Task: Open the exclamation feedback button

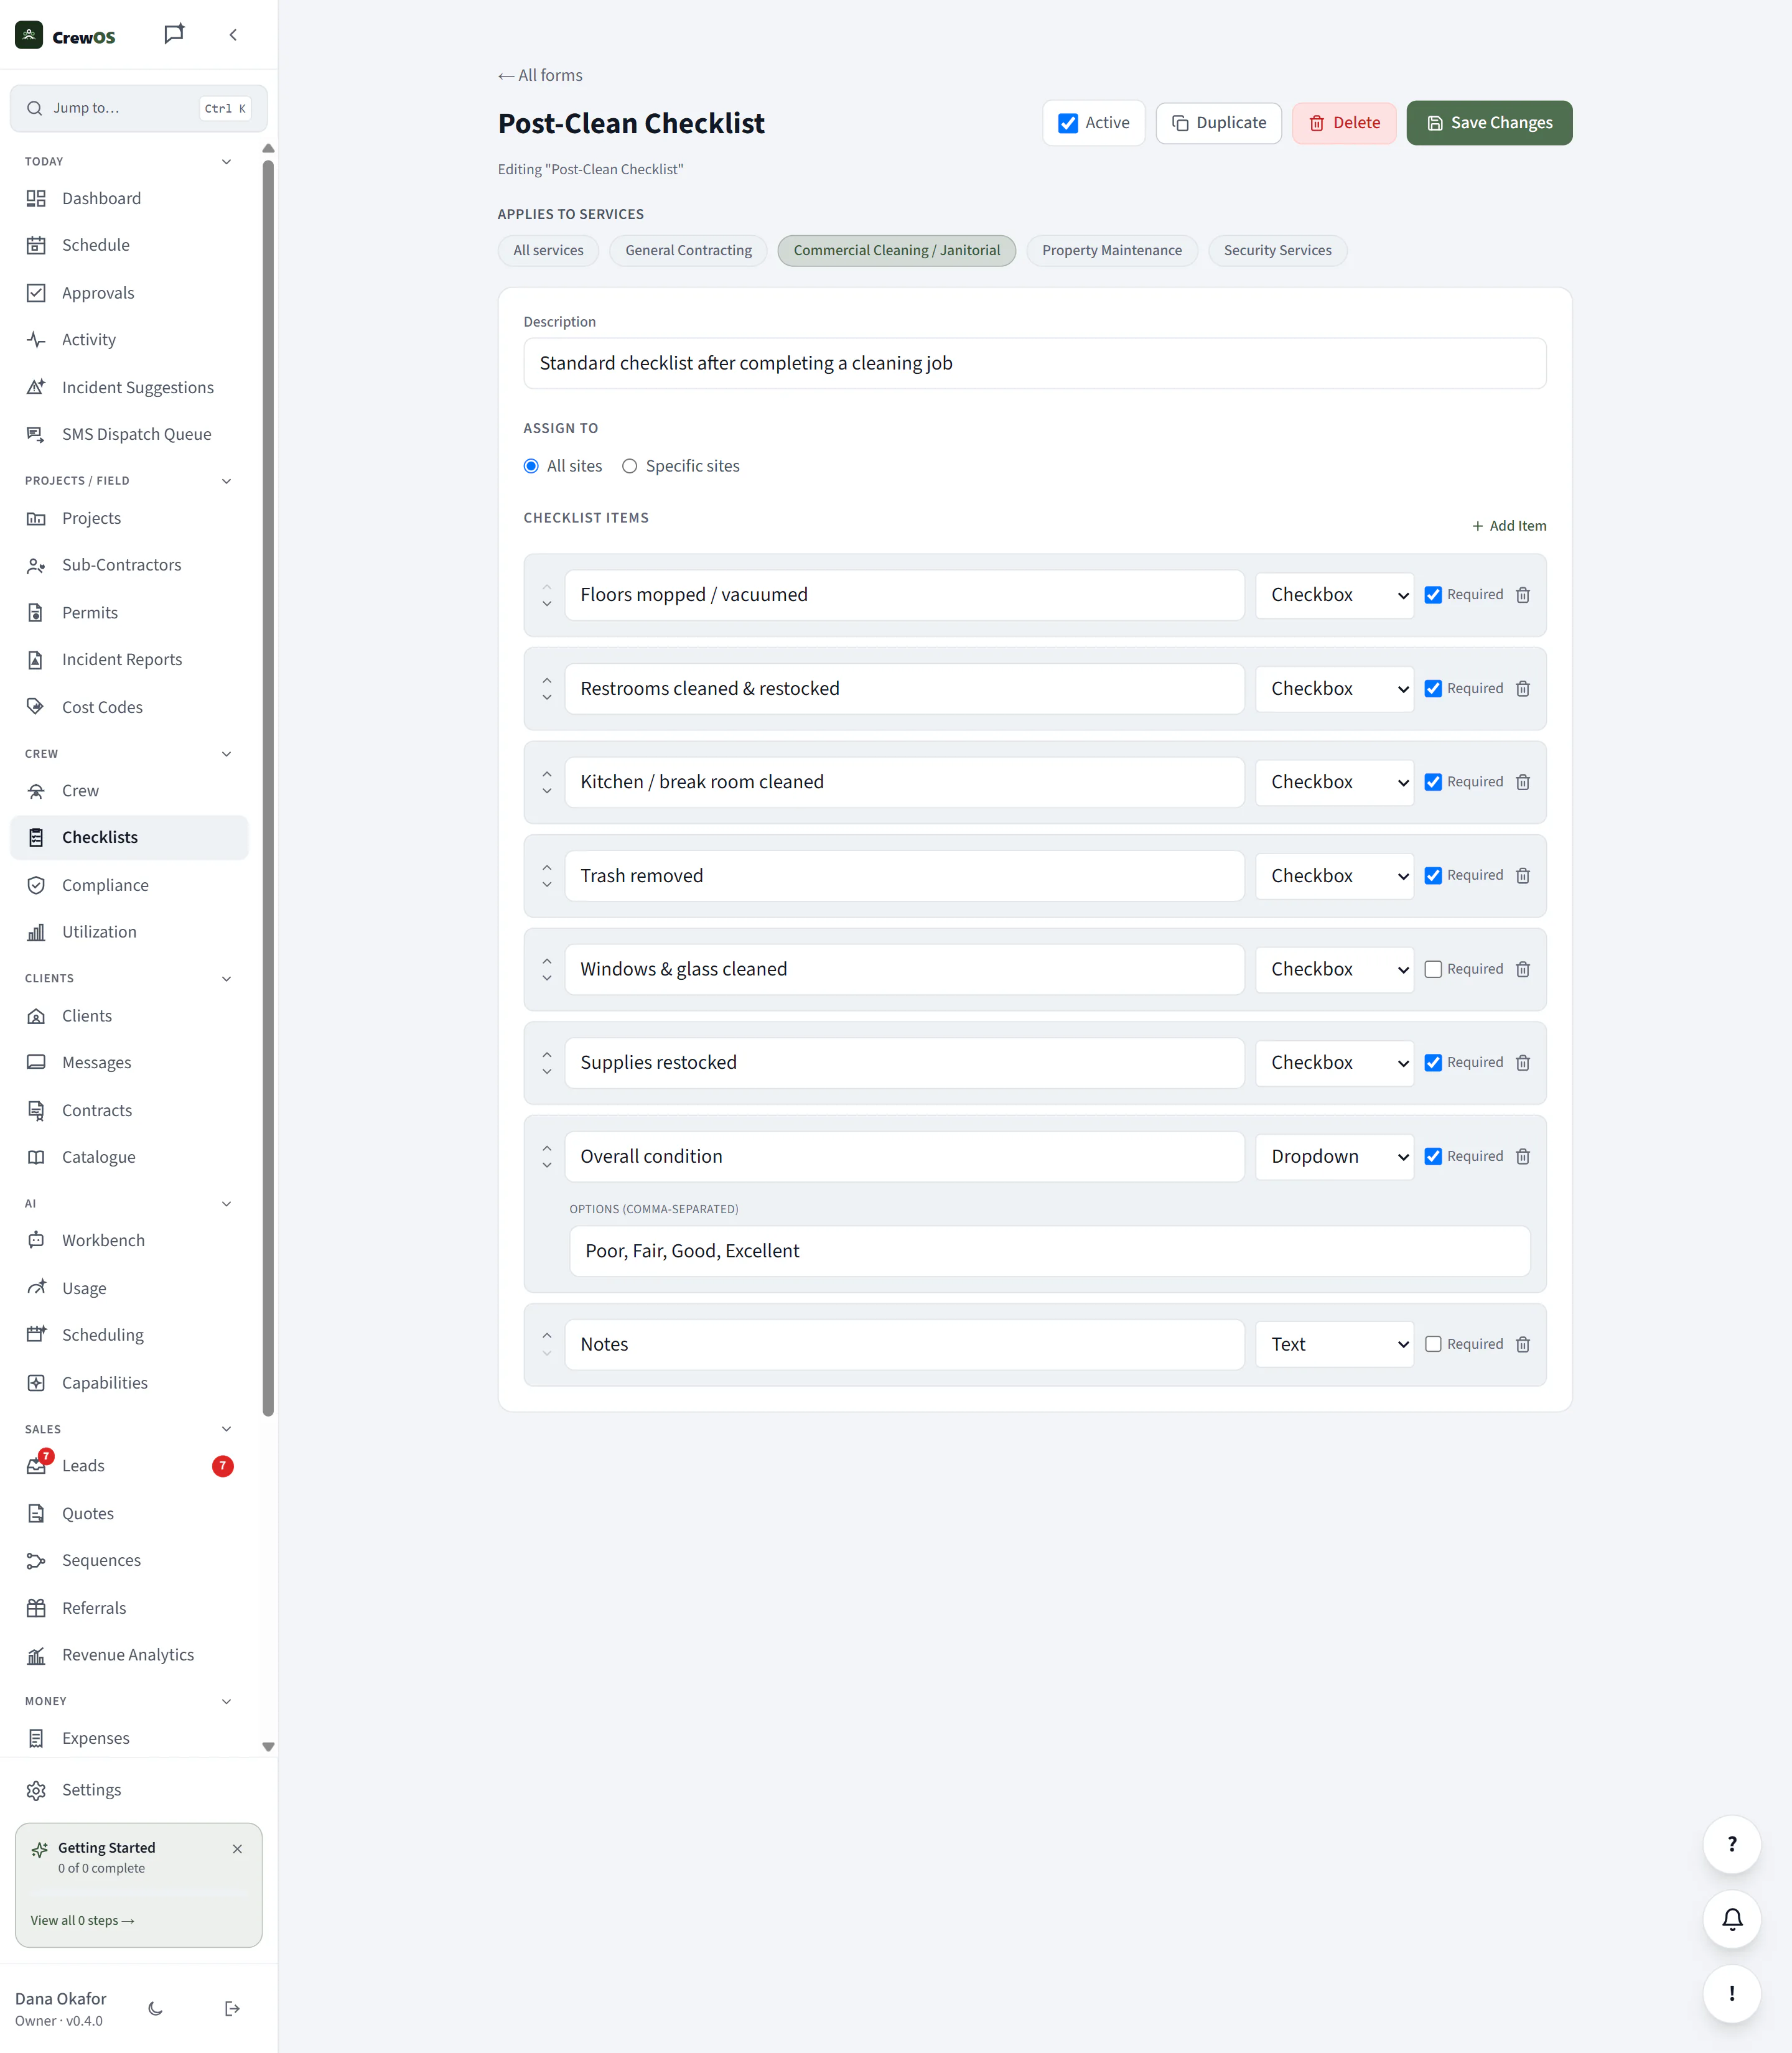Action: (x=1731, y=1993)
